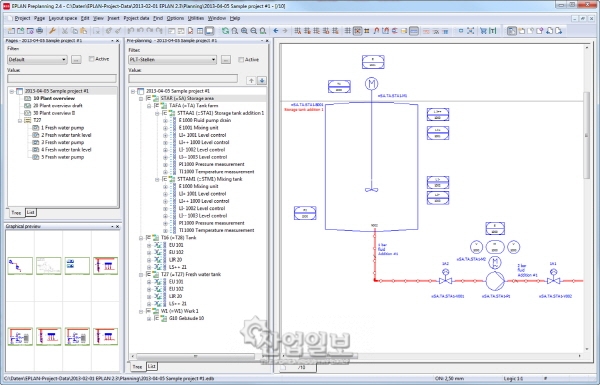Select first thumbnail in Graphical preview top row
Viewport: 600px width, 385px height.
[20, 266]
